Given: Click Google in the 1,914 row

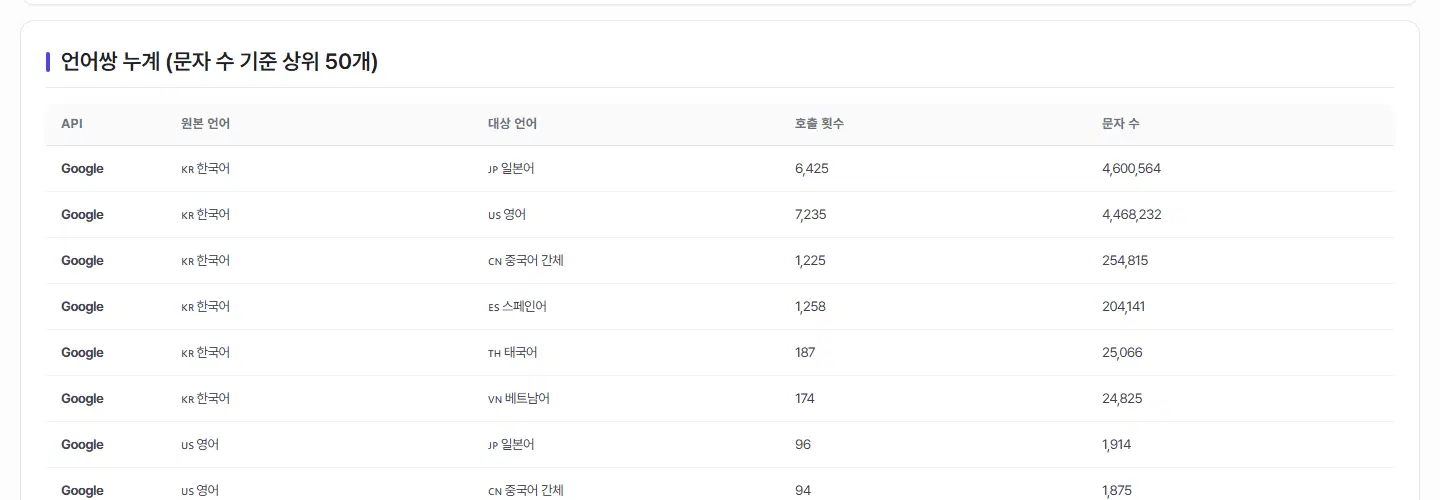Looking at the screenshot, I should (82, 445).
